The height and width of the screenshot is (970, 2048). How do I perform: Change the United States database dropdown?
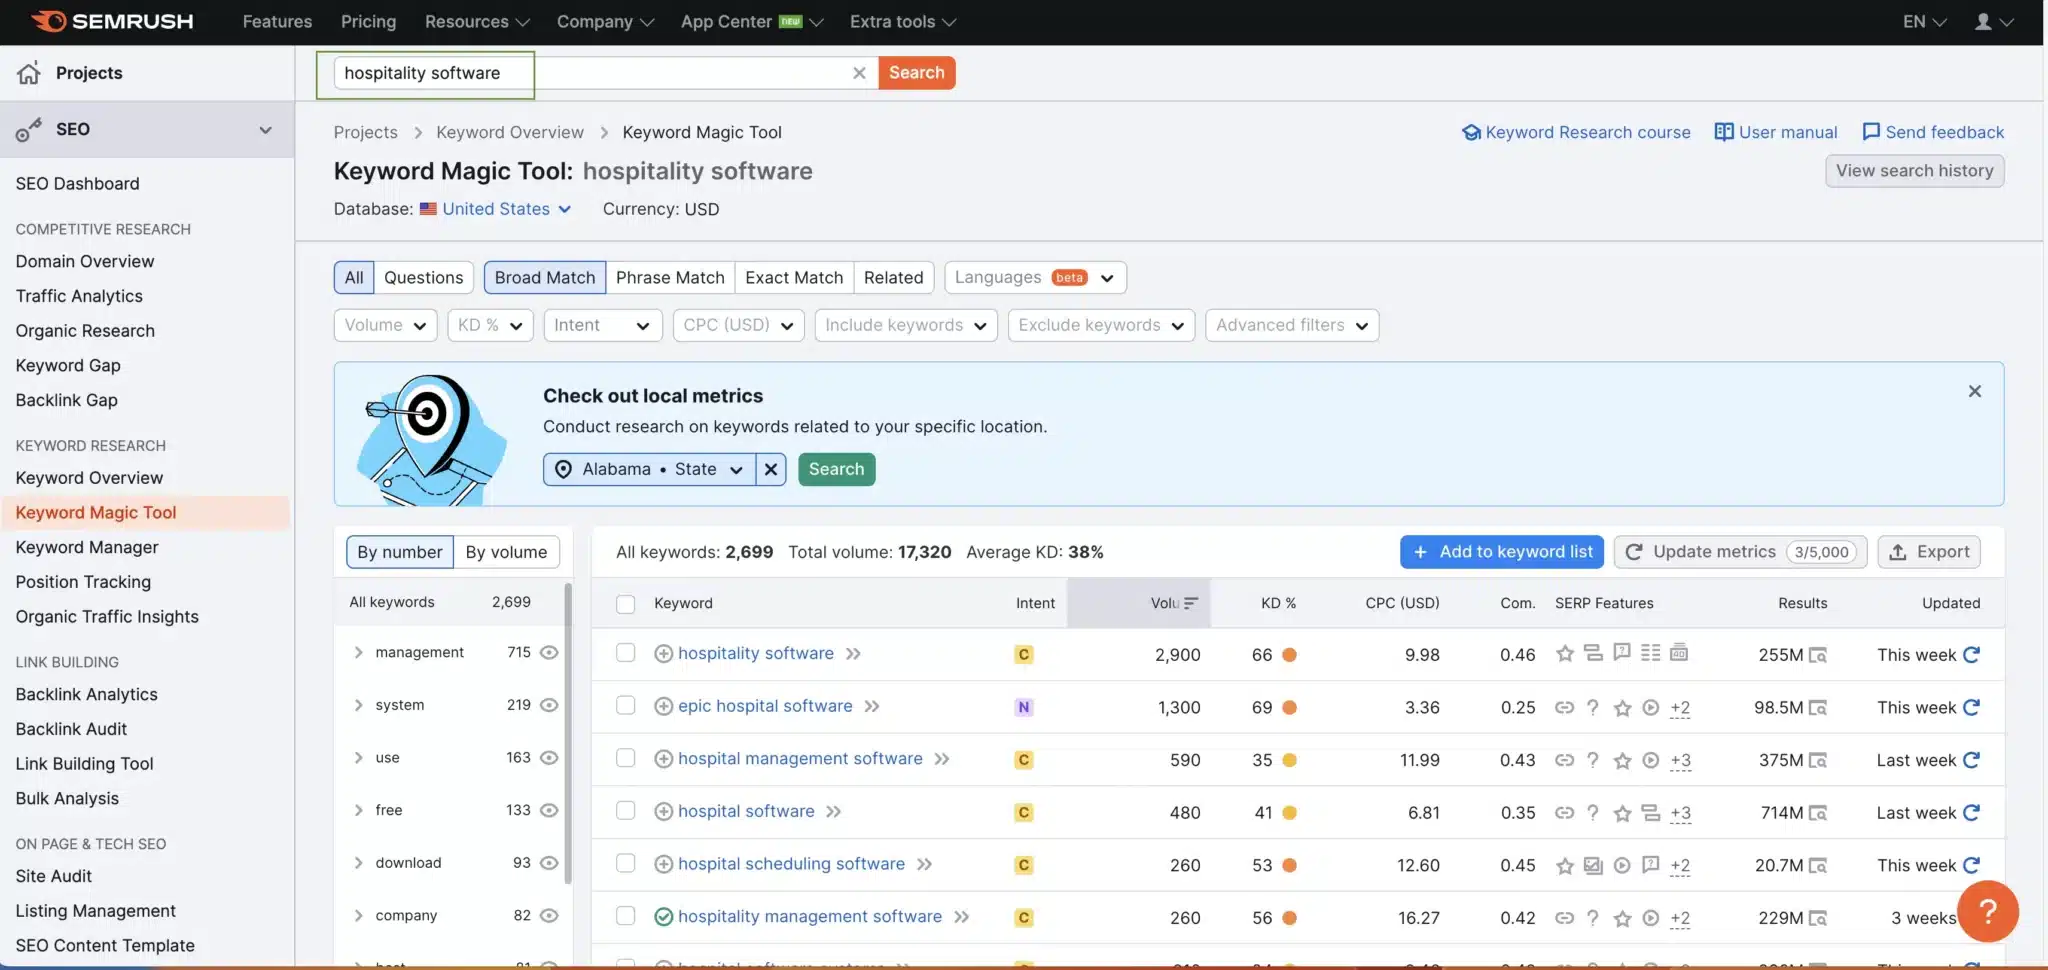click(x=496, y=209)
